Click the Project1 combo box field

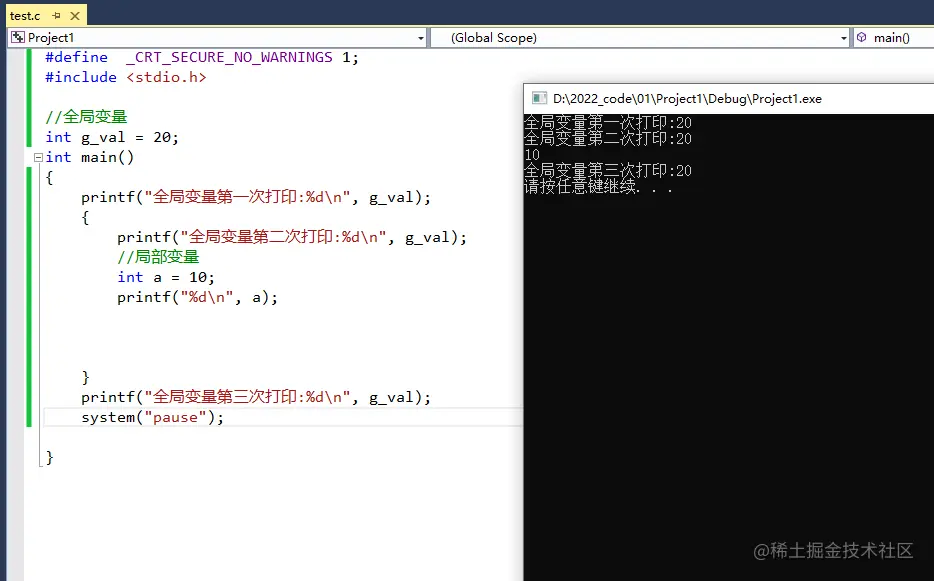coord(217,38)
